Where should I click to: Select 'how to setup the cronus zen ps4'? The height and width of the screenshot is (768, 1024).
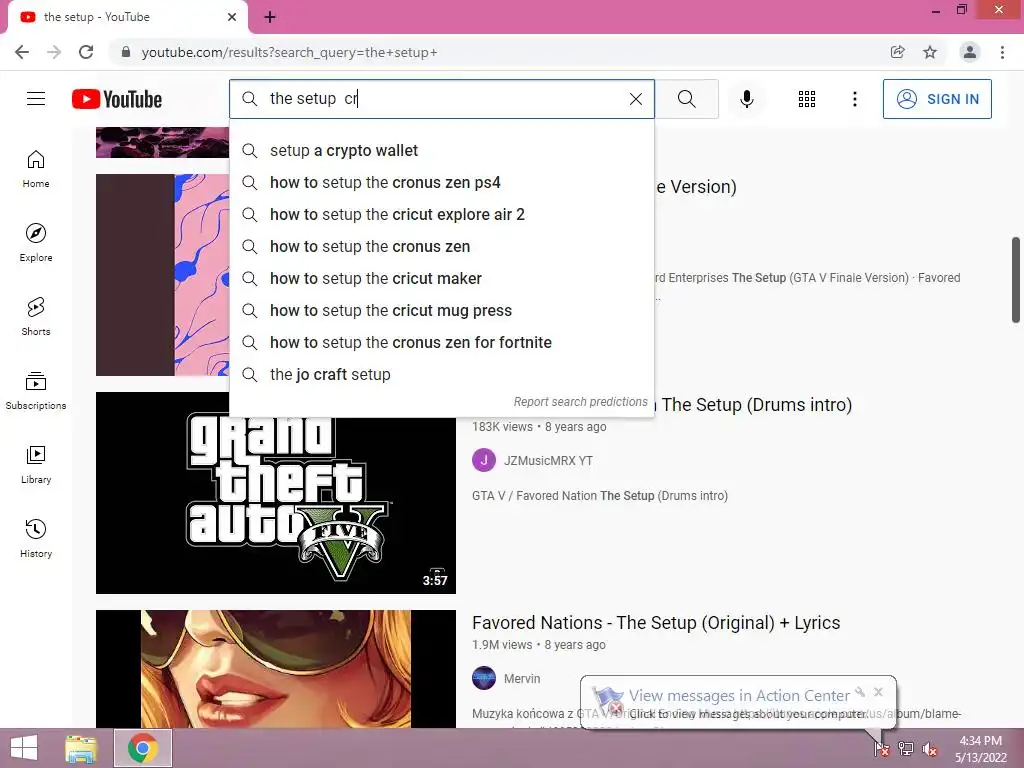click(441, 182)
